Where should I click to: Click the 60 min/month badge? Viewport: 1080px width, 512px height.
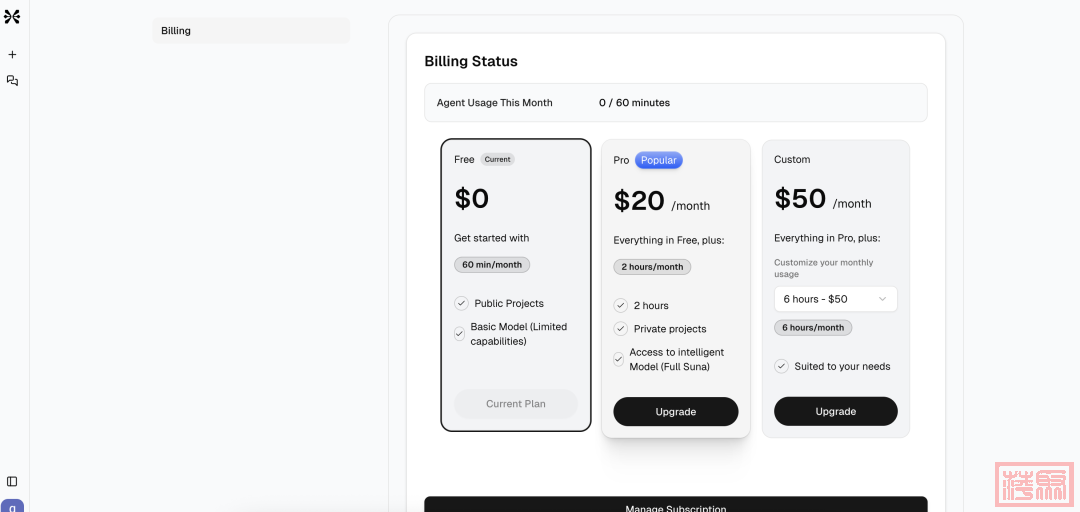coord(492,265)
